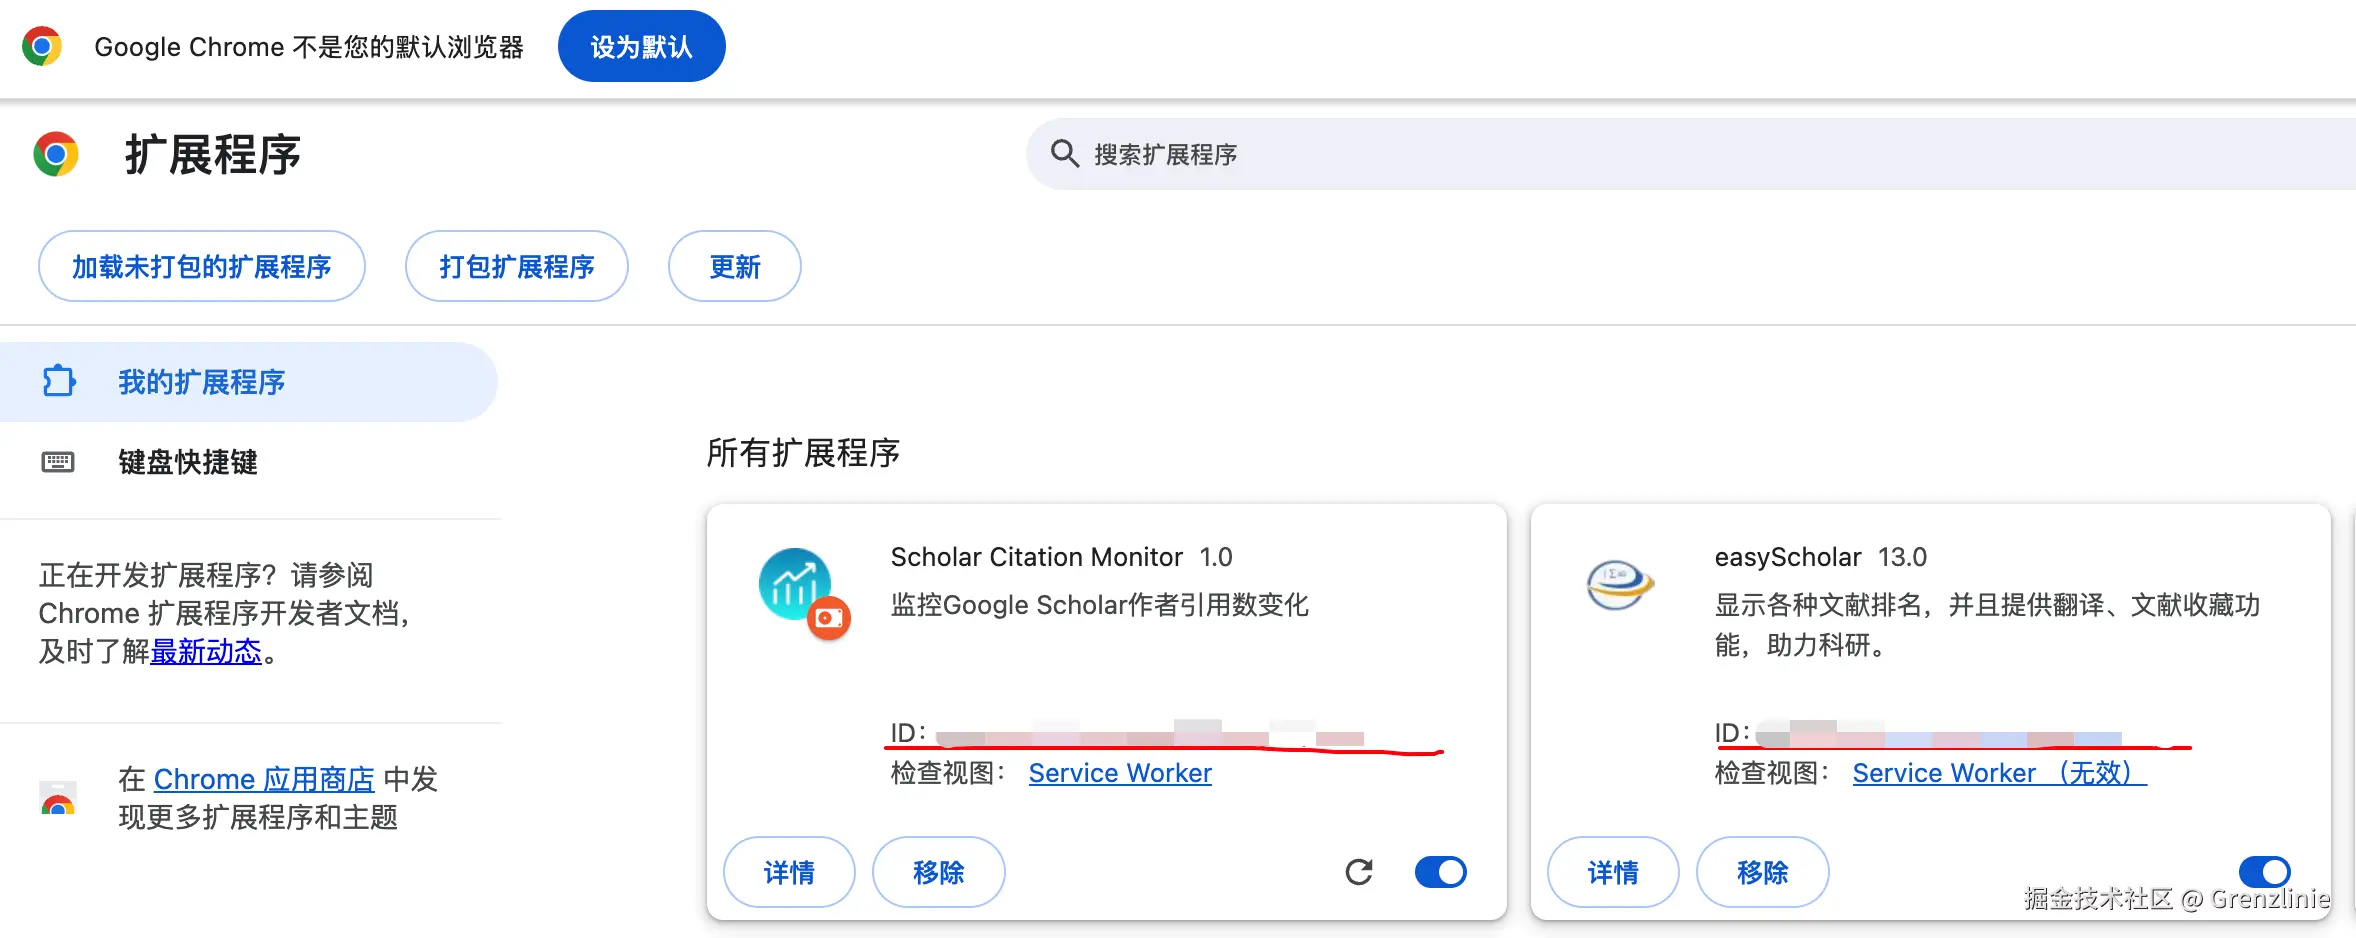Select 我的扩展程序 in the sidebar
Viewport: 2356px width, 938px height.
pyautogui.click(x=201, y=382)
